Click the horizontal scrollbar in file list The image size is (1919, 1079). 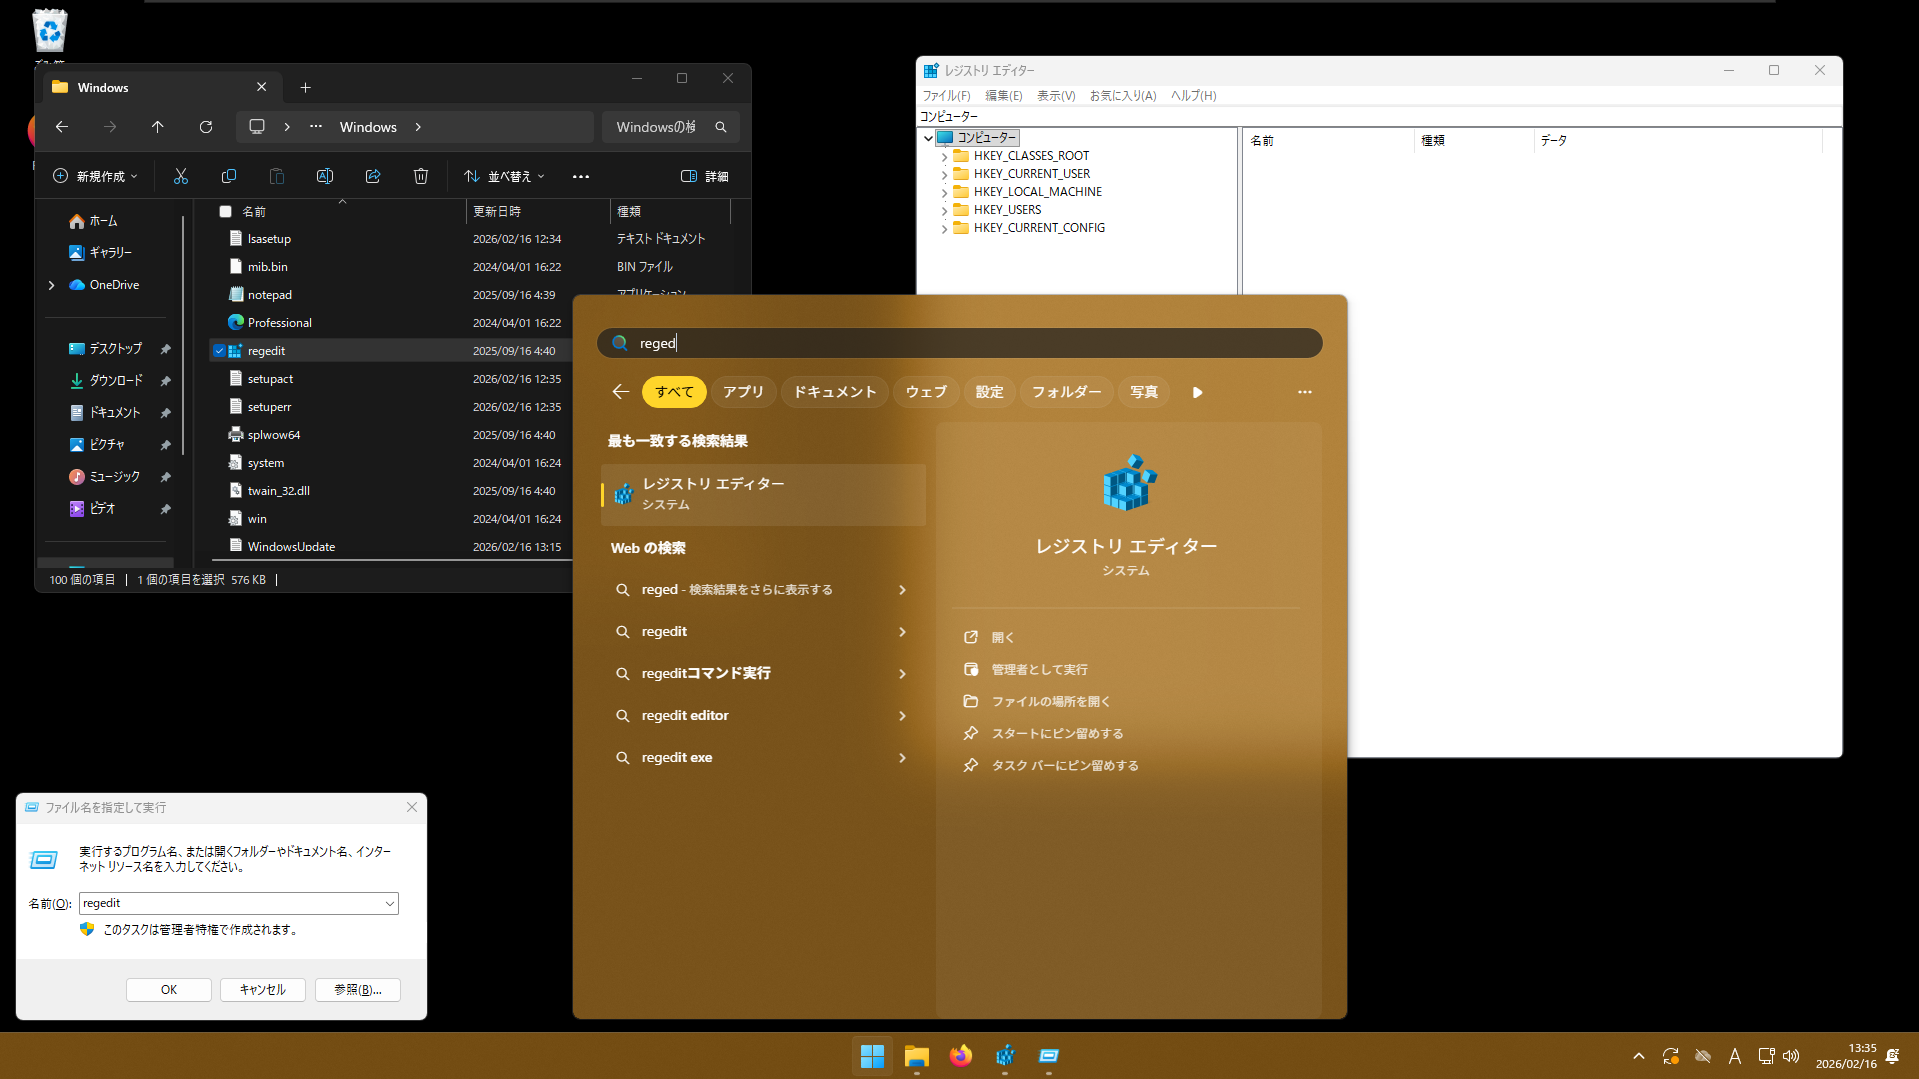coord(390,560)
